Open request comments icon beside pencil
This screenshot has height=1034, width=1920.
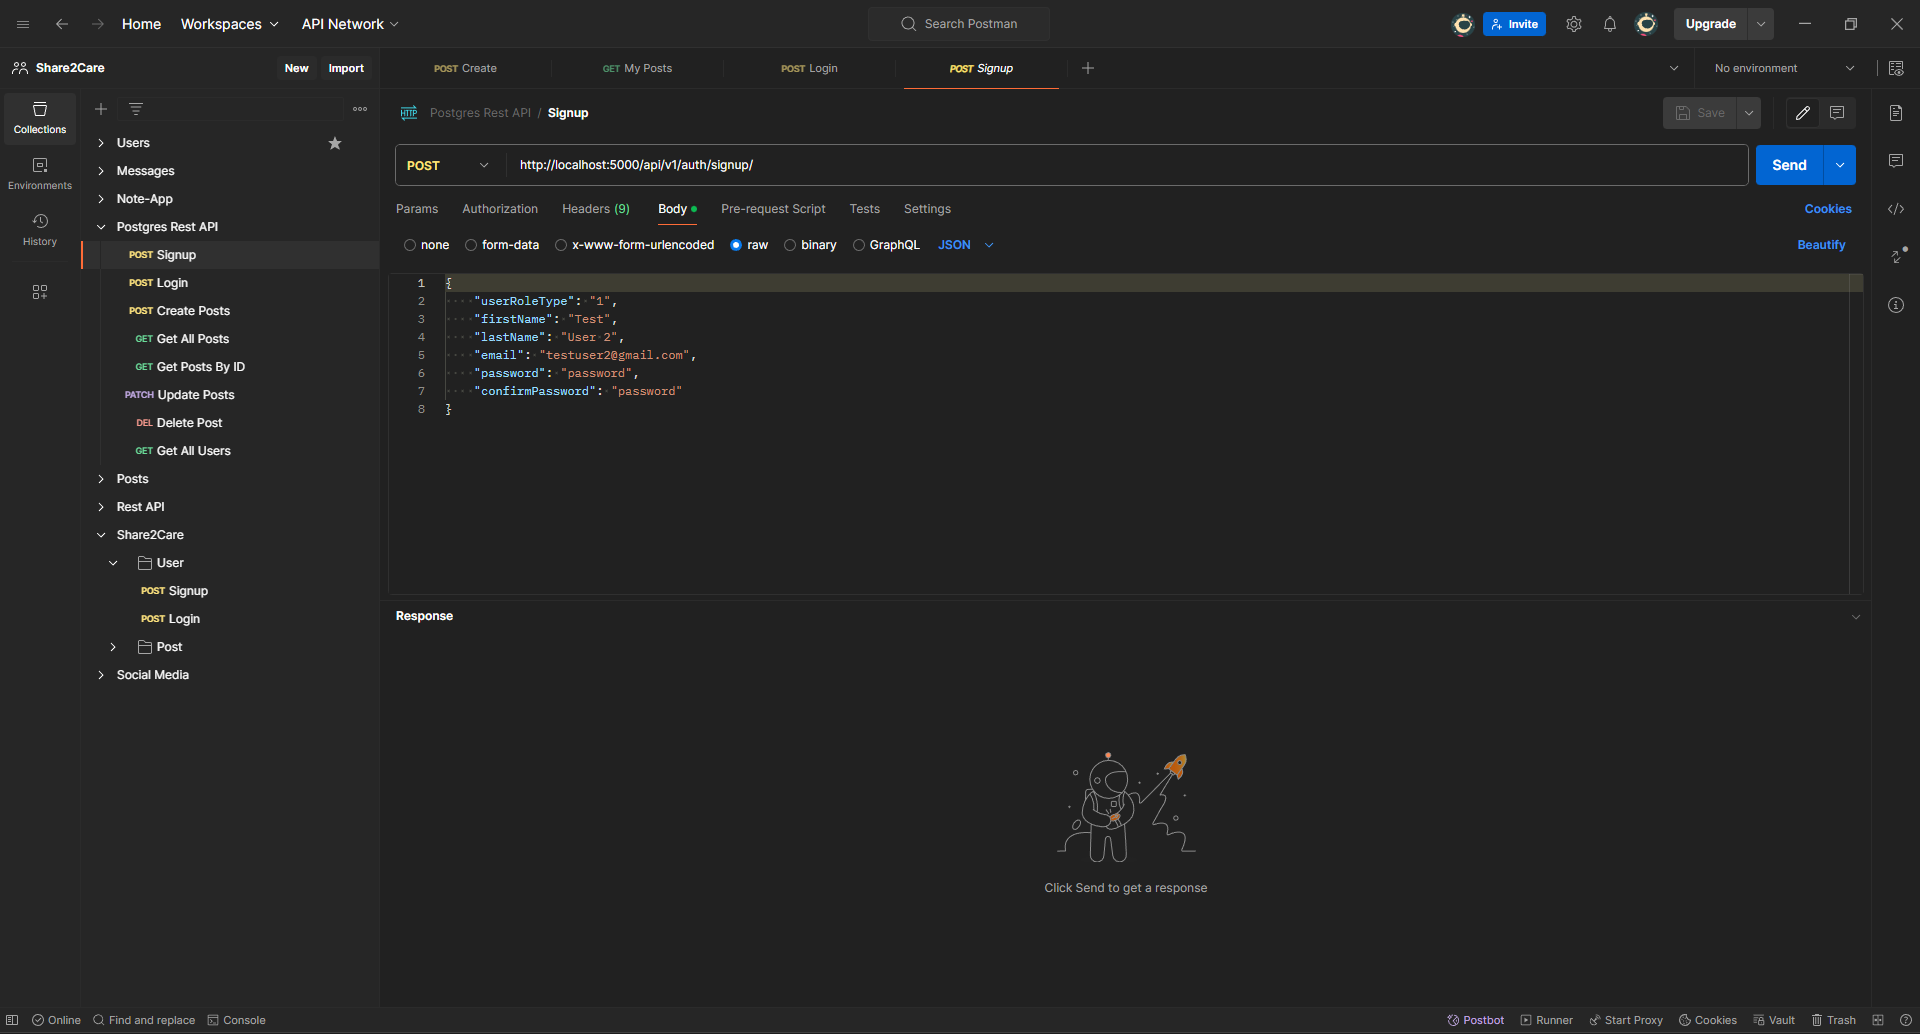point(1837,113)
